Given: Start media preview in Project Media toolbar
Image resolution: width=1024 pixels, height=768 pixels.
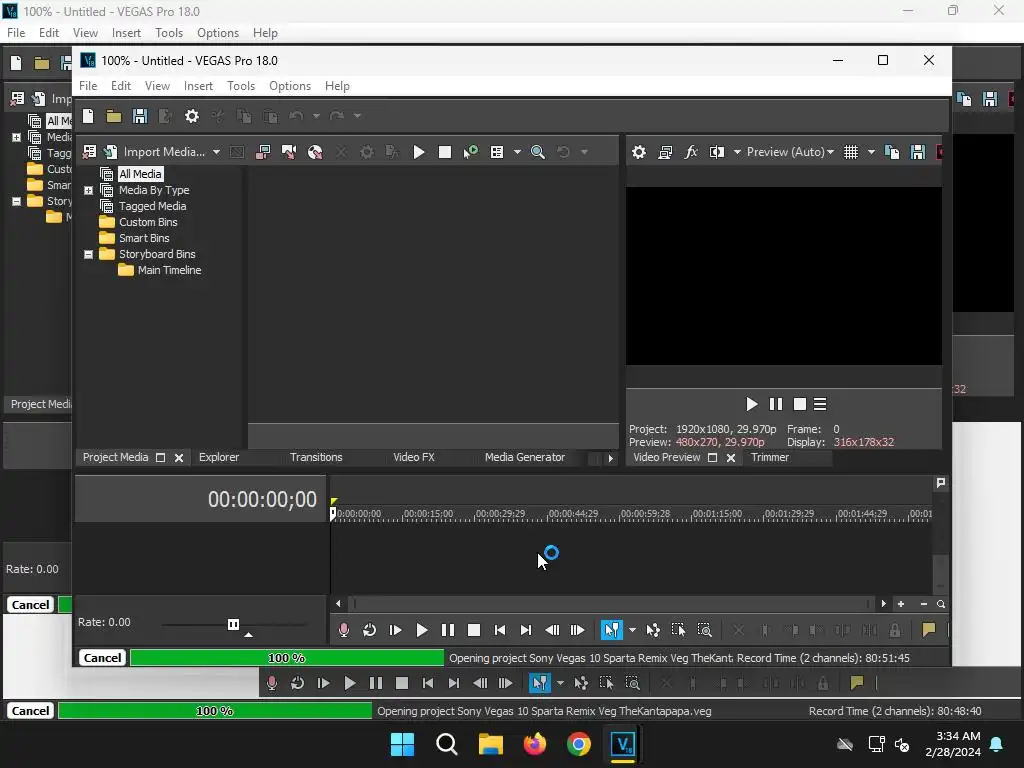Looking at the screenshot, I should (x=419, y=152).
